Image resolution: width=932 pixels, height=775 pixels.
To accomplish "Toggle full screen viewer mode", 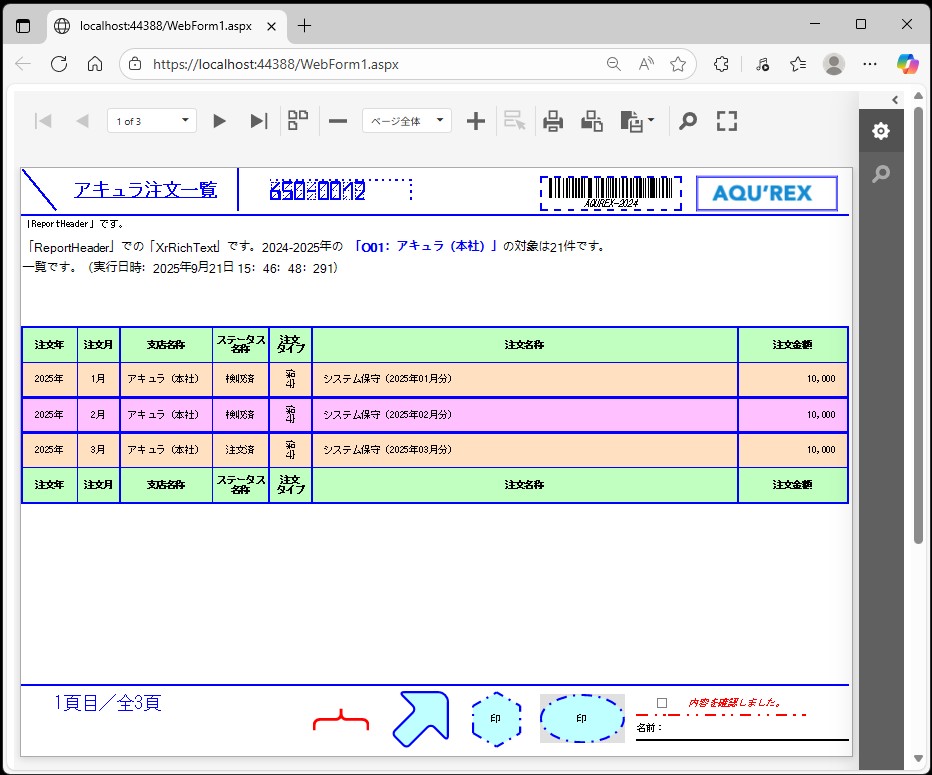I will tap(727, 121).
